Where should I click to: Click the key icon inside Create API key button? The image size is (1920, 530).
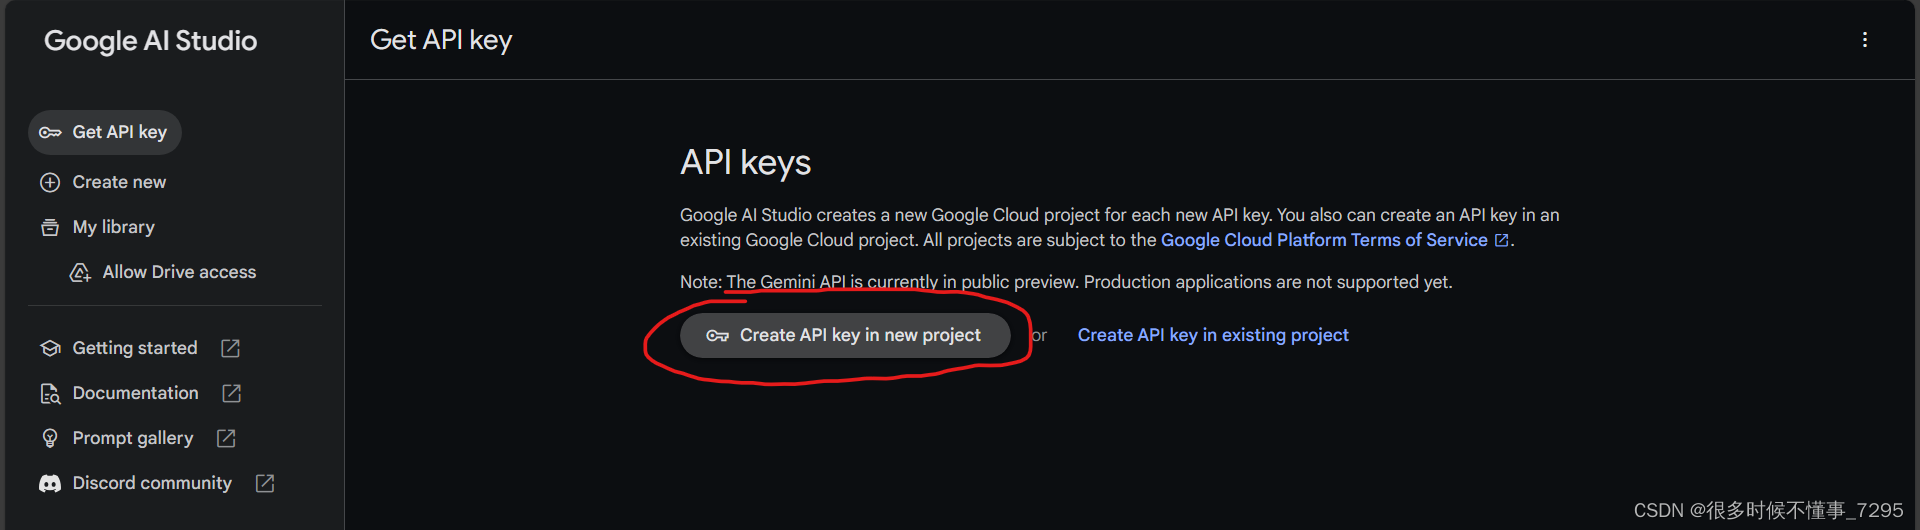click(x=718, y=336)
